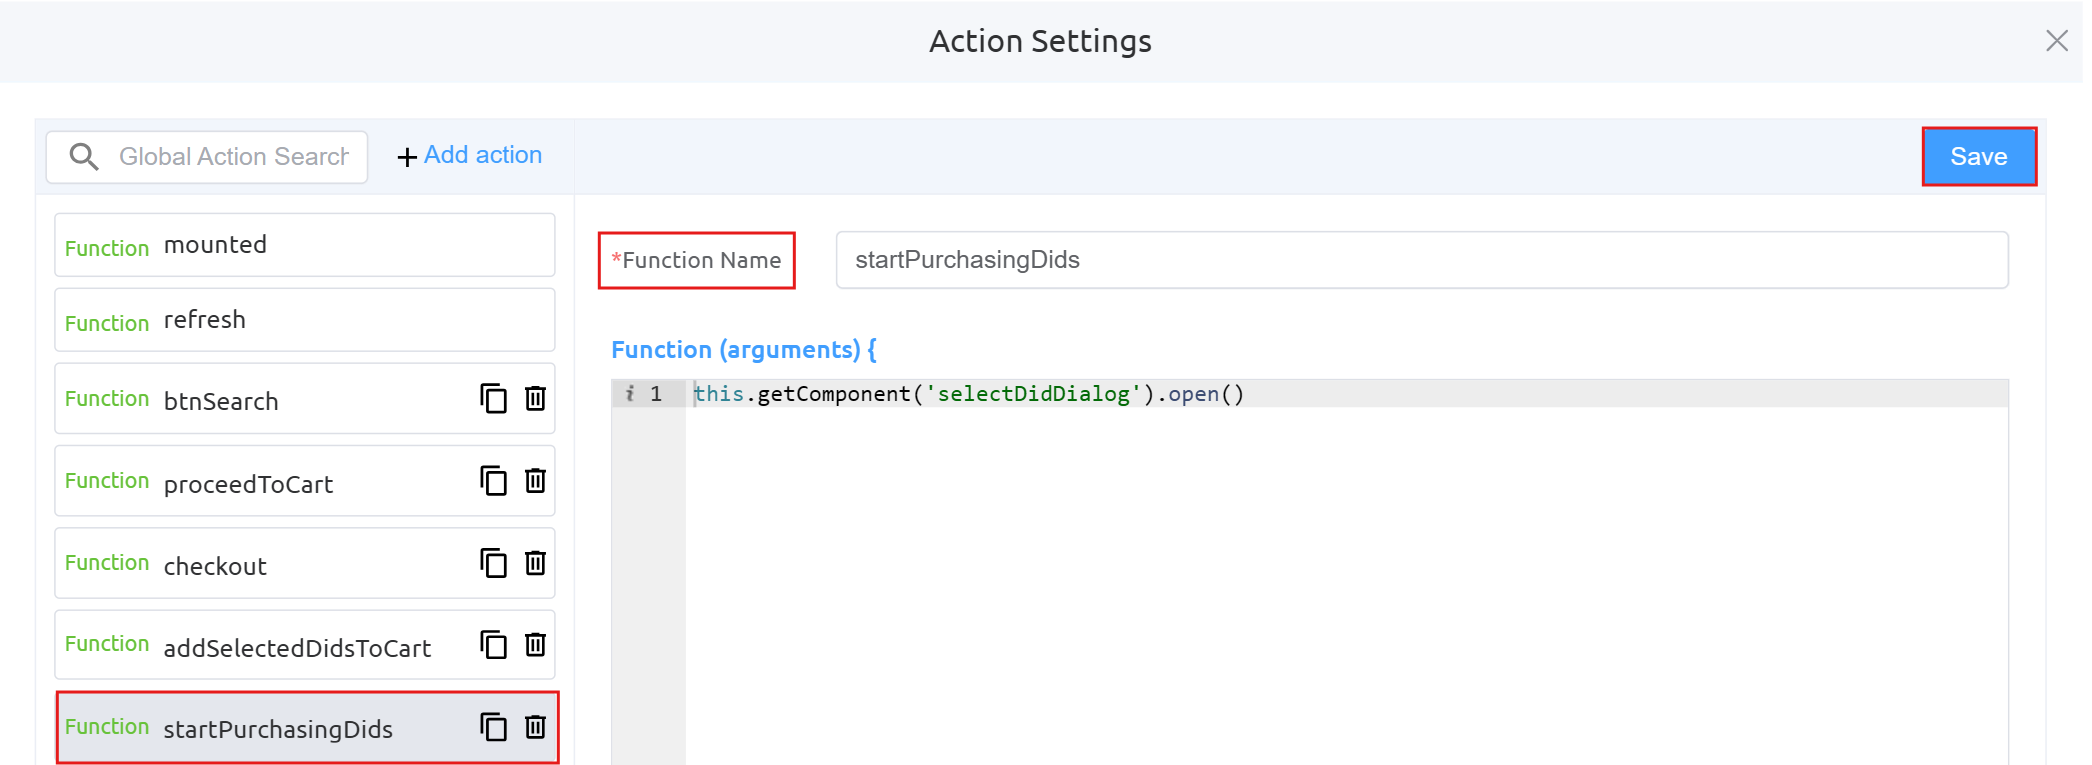Copy the startPurchasingDids function
The height and width of the screenshot is (765, 2092).
pos(493,727)
